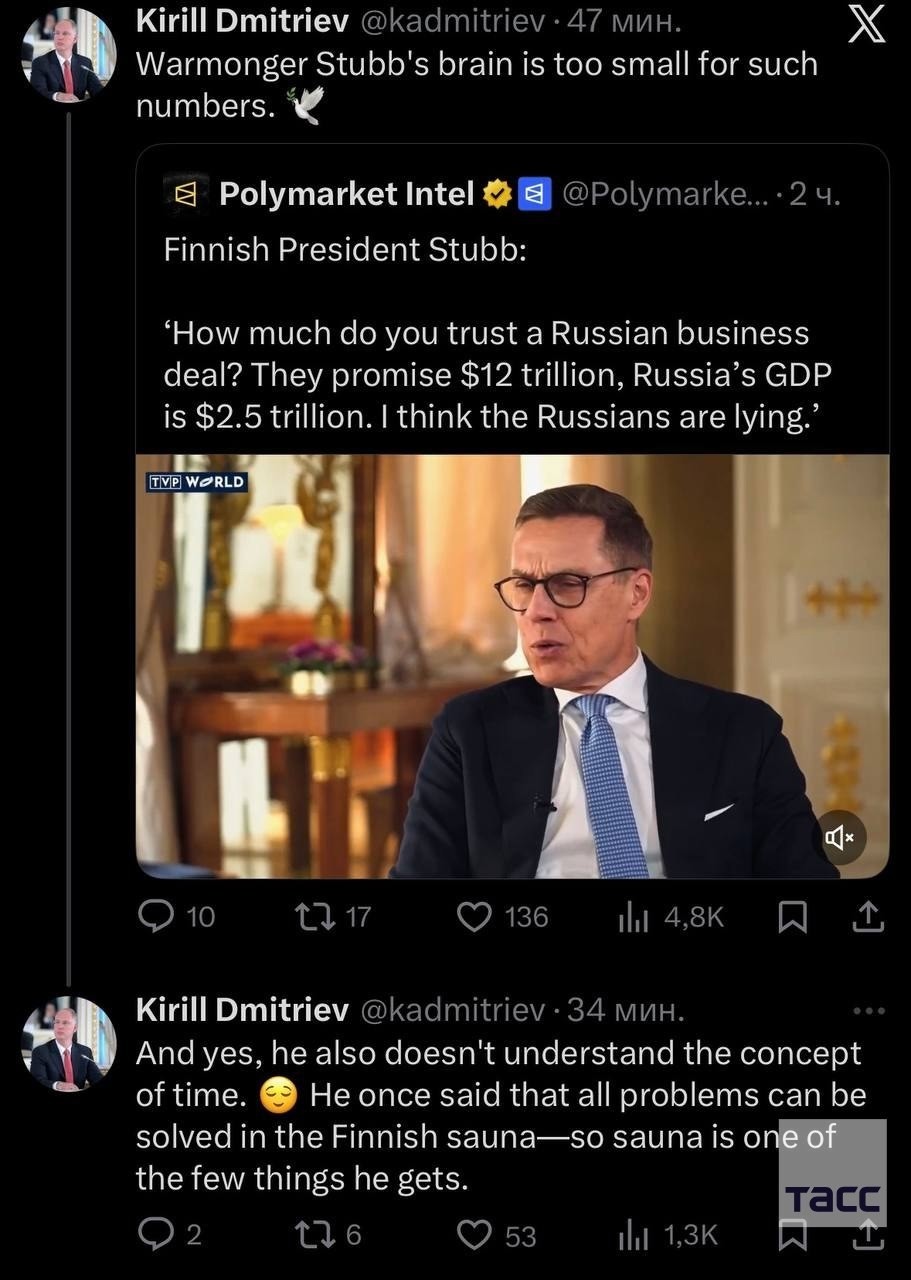
Task: Like the first tweet with 136 likes
Action: [474, 916]
